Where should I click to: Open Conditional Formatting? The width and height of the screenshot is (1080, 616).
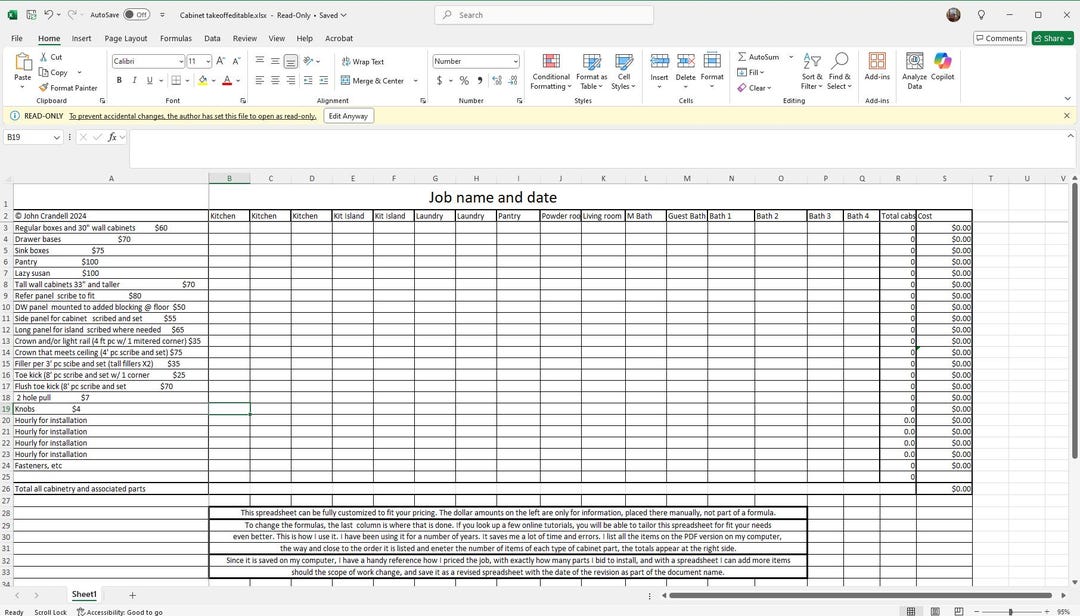551,72
